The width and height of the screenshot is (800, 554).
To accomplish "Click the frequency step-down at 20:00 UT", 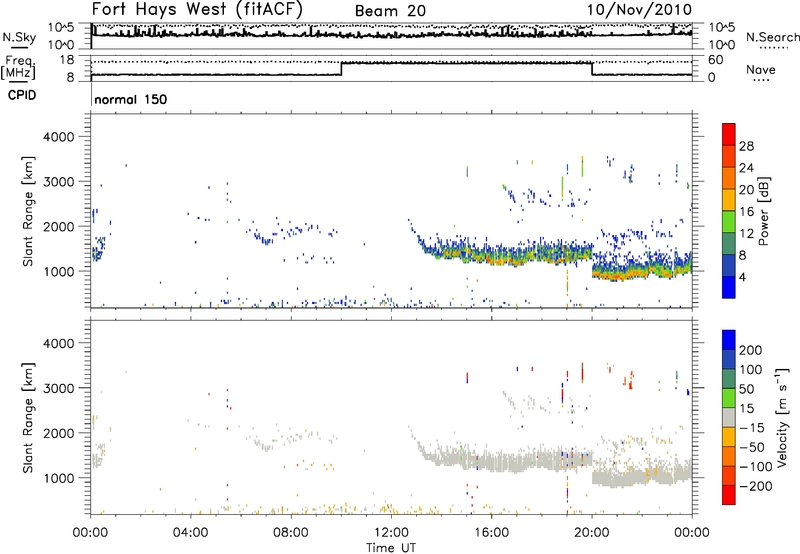I will pos(592,69).
